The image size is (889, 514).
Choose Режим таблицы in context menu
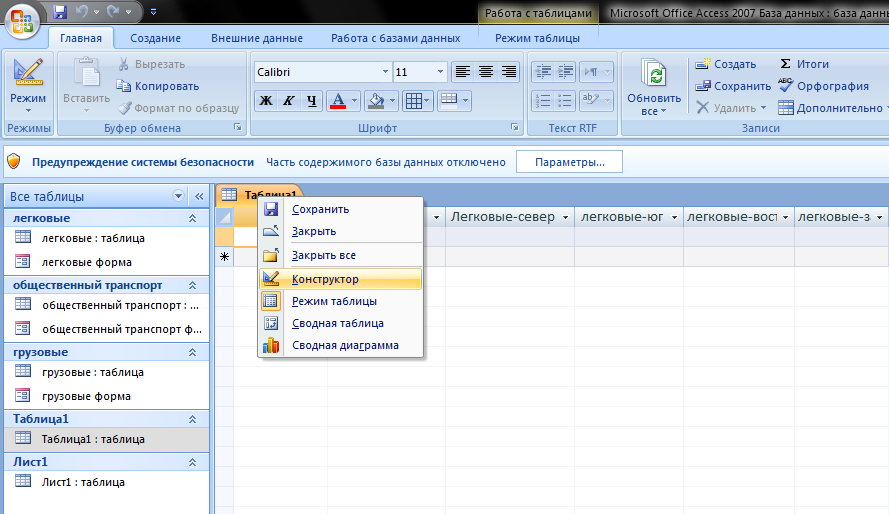coord(341,301)
